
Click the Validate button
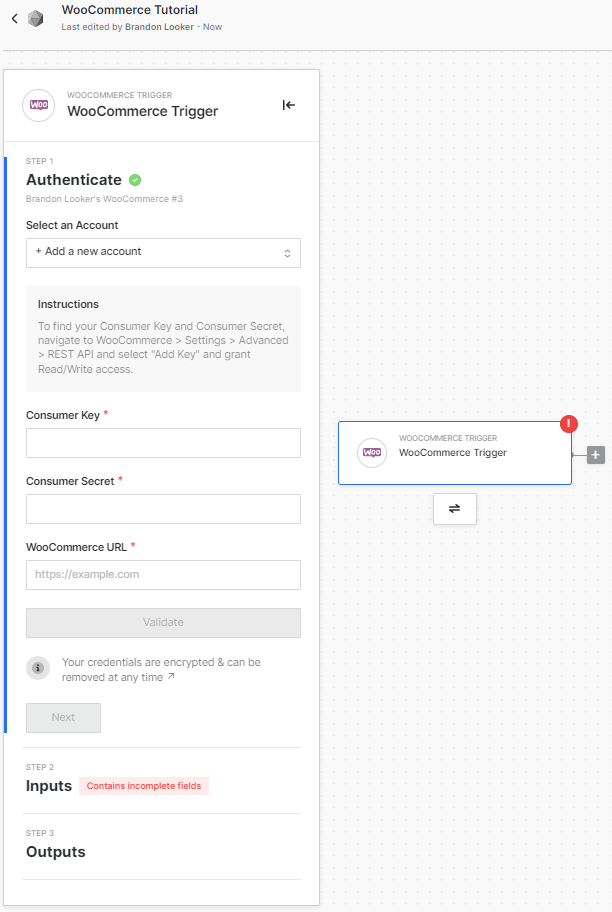click(x=163, y=622)
